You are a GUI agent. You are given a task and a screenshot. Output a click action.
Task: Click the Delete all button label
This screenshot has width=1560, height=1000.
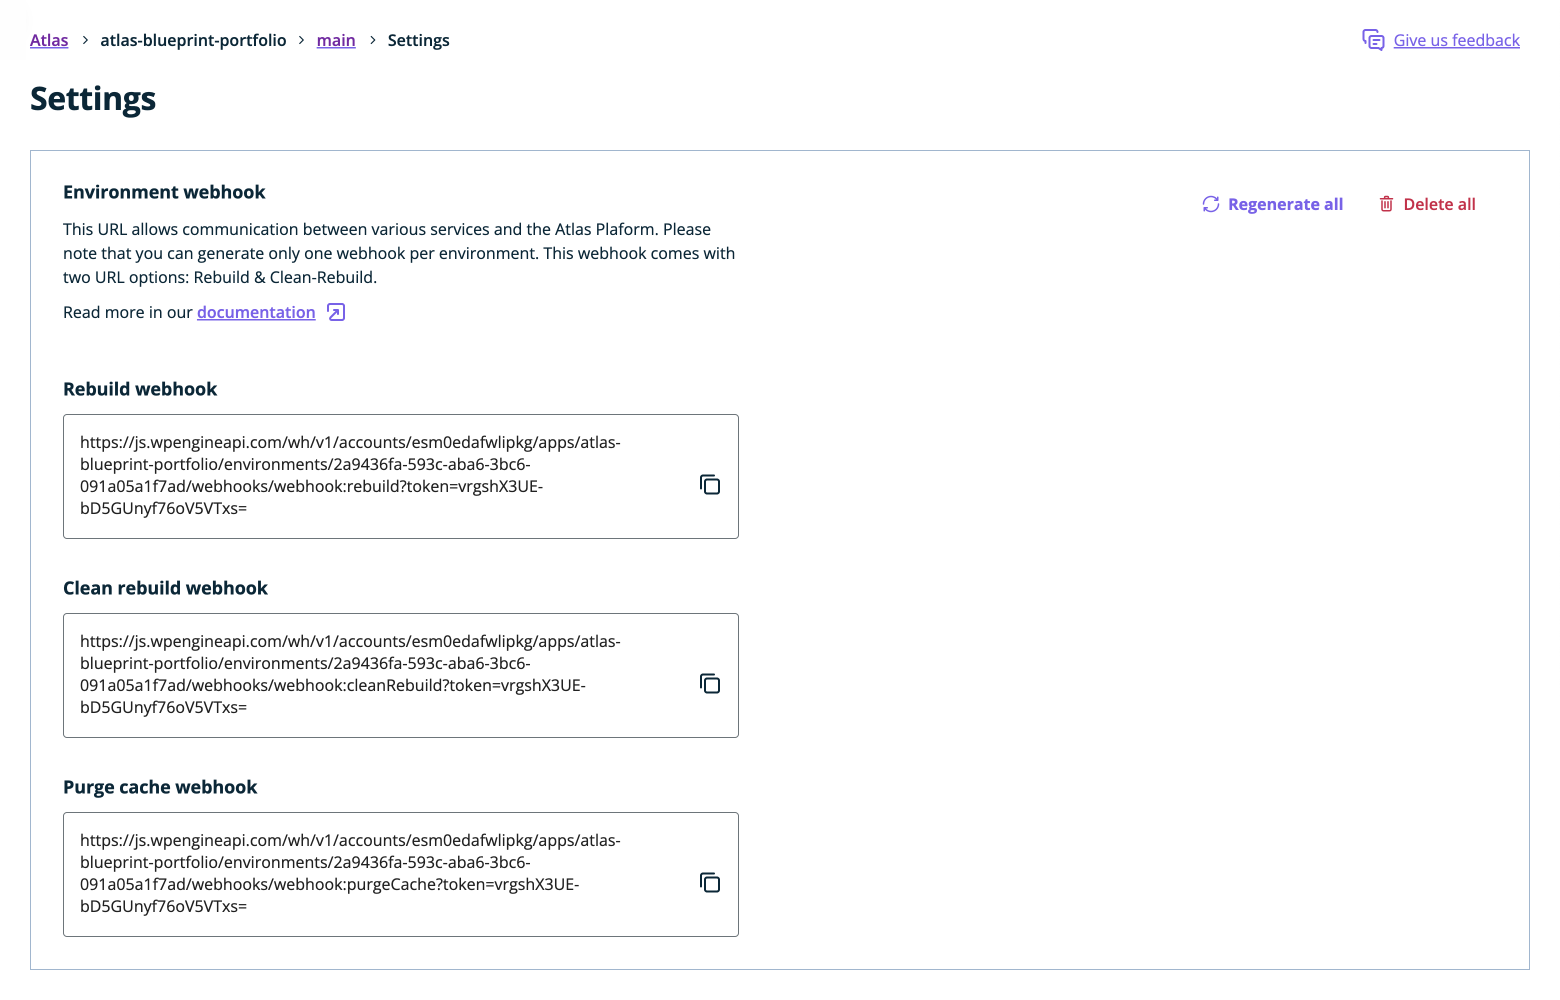point(1439,204)
